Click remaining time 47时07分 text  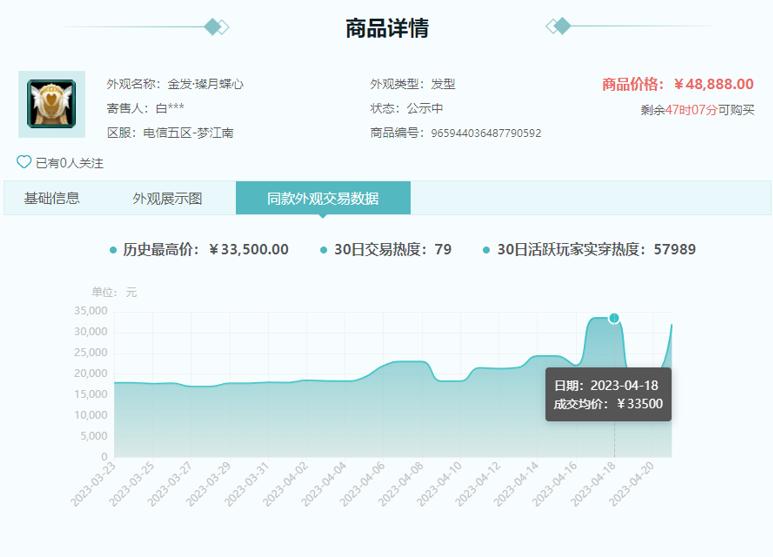click(x=691, y=110)
